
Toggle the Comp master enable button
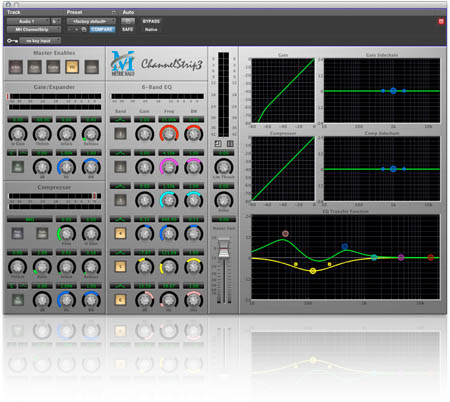click(53, 67)
